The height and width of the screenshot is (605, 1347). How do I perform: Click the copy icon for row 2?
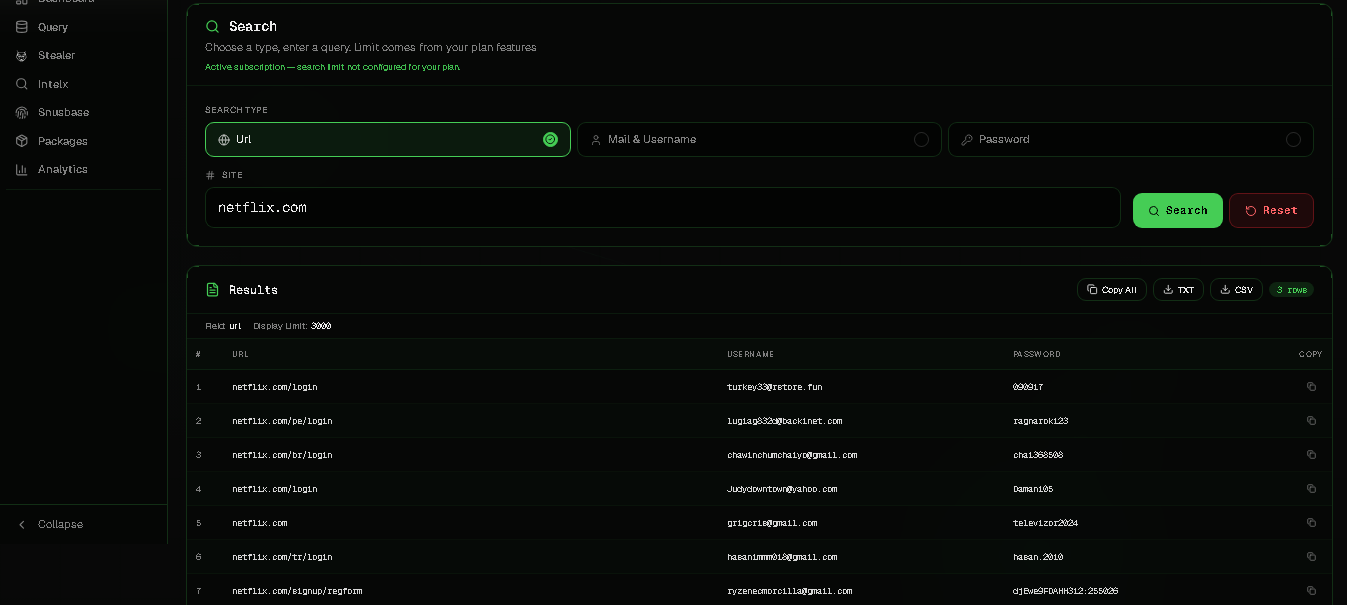[1311, 421]
